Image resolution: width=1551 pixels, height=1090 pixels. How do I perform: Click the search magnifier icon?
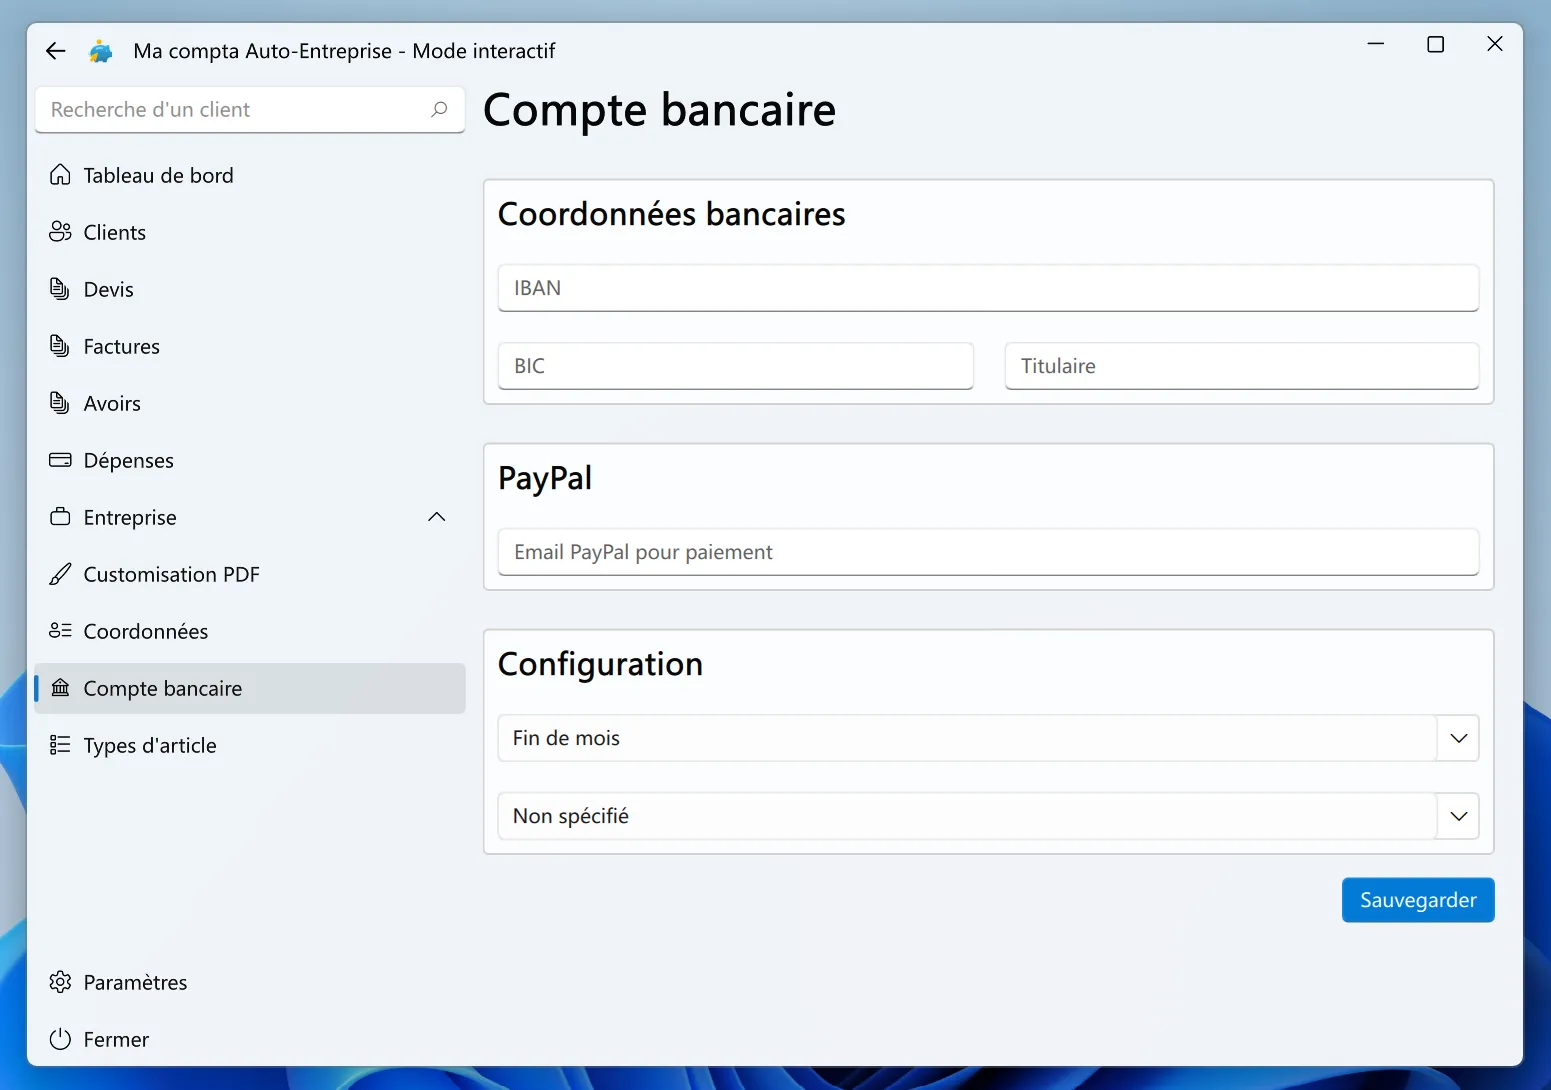pos(439,109)
